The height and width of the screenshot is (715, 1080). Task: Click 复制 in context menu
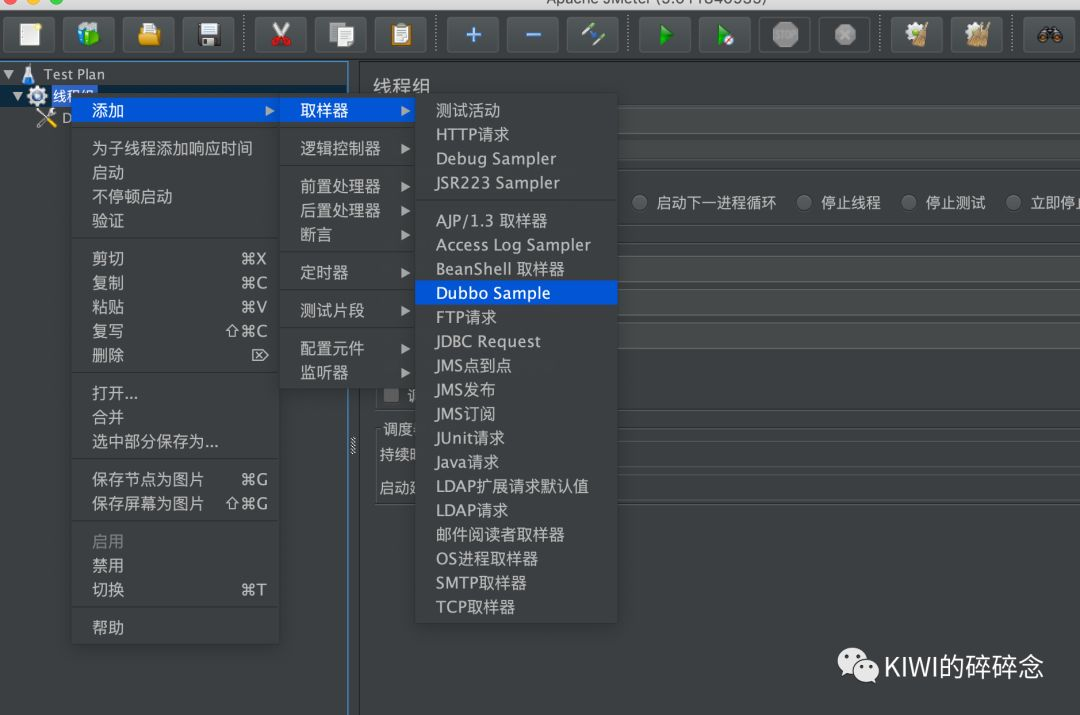[176, 282]
